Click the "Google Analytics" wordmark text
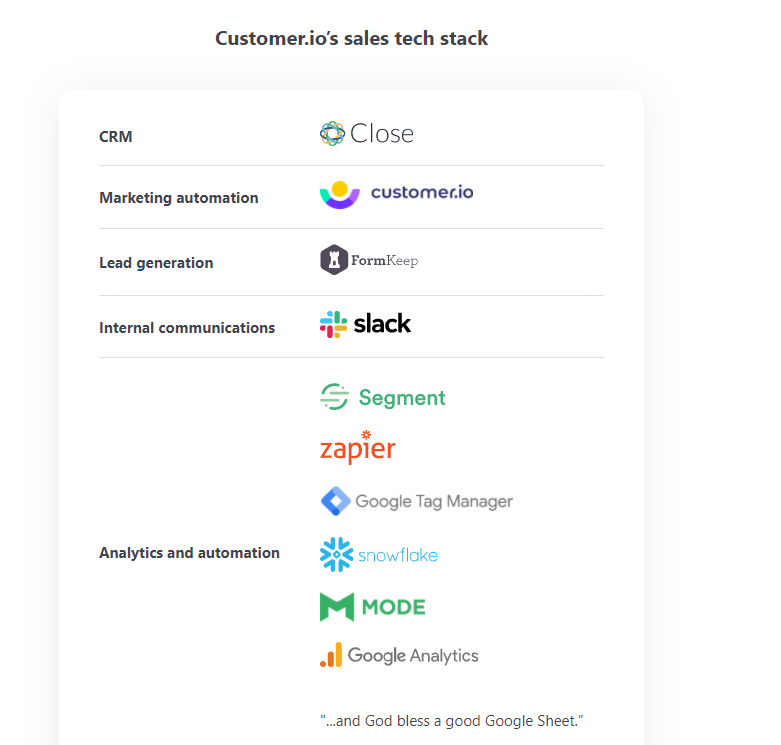 pos(413,656)
